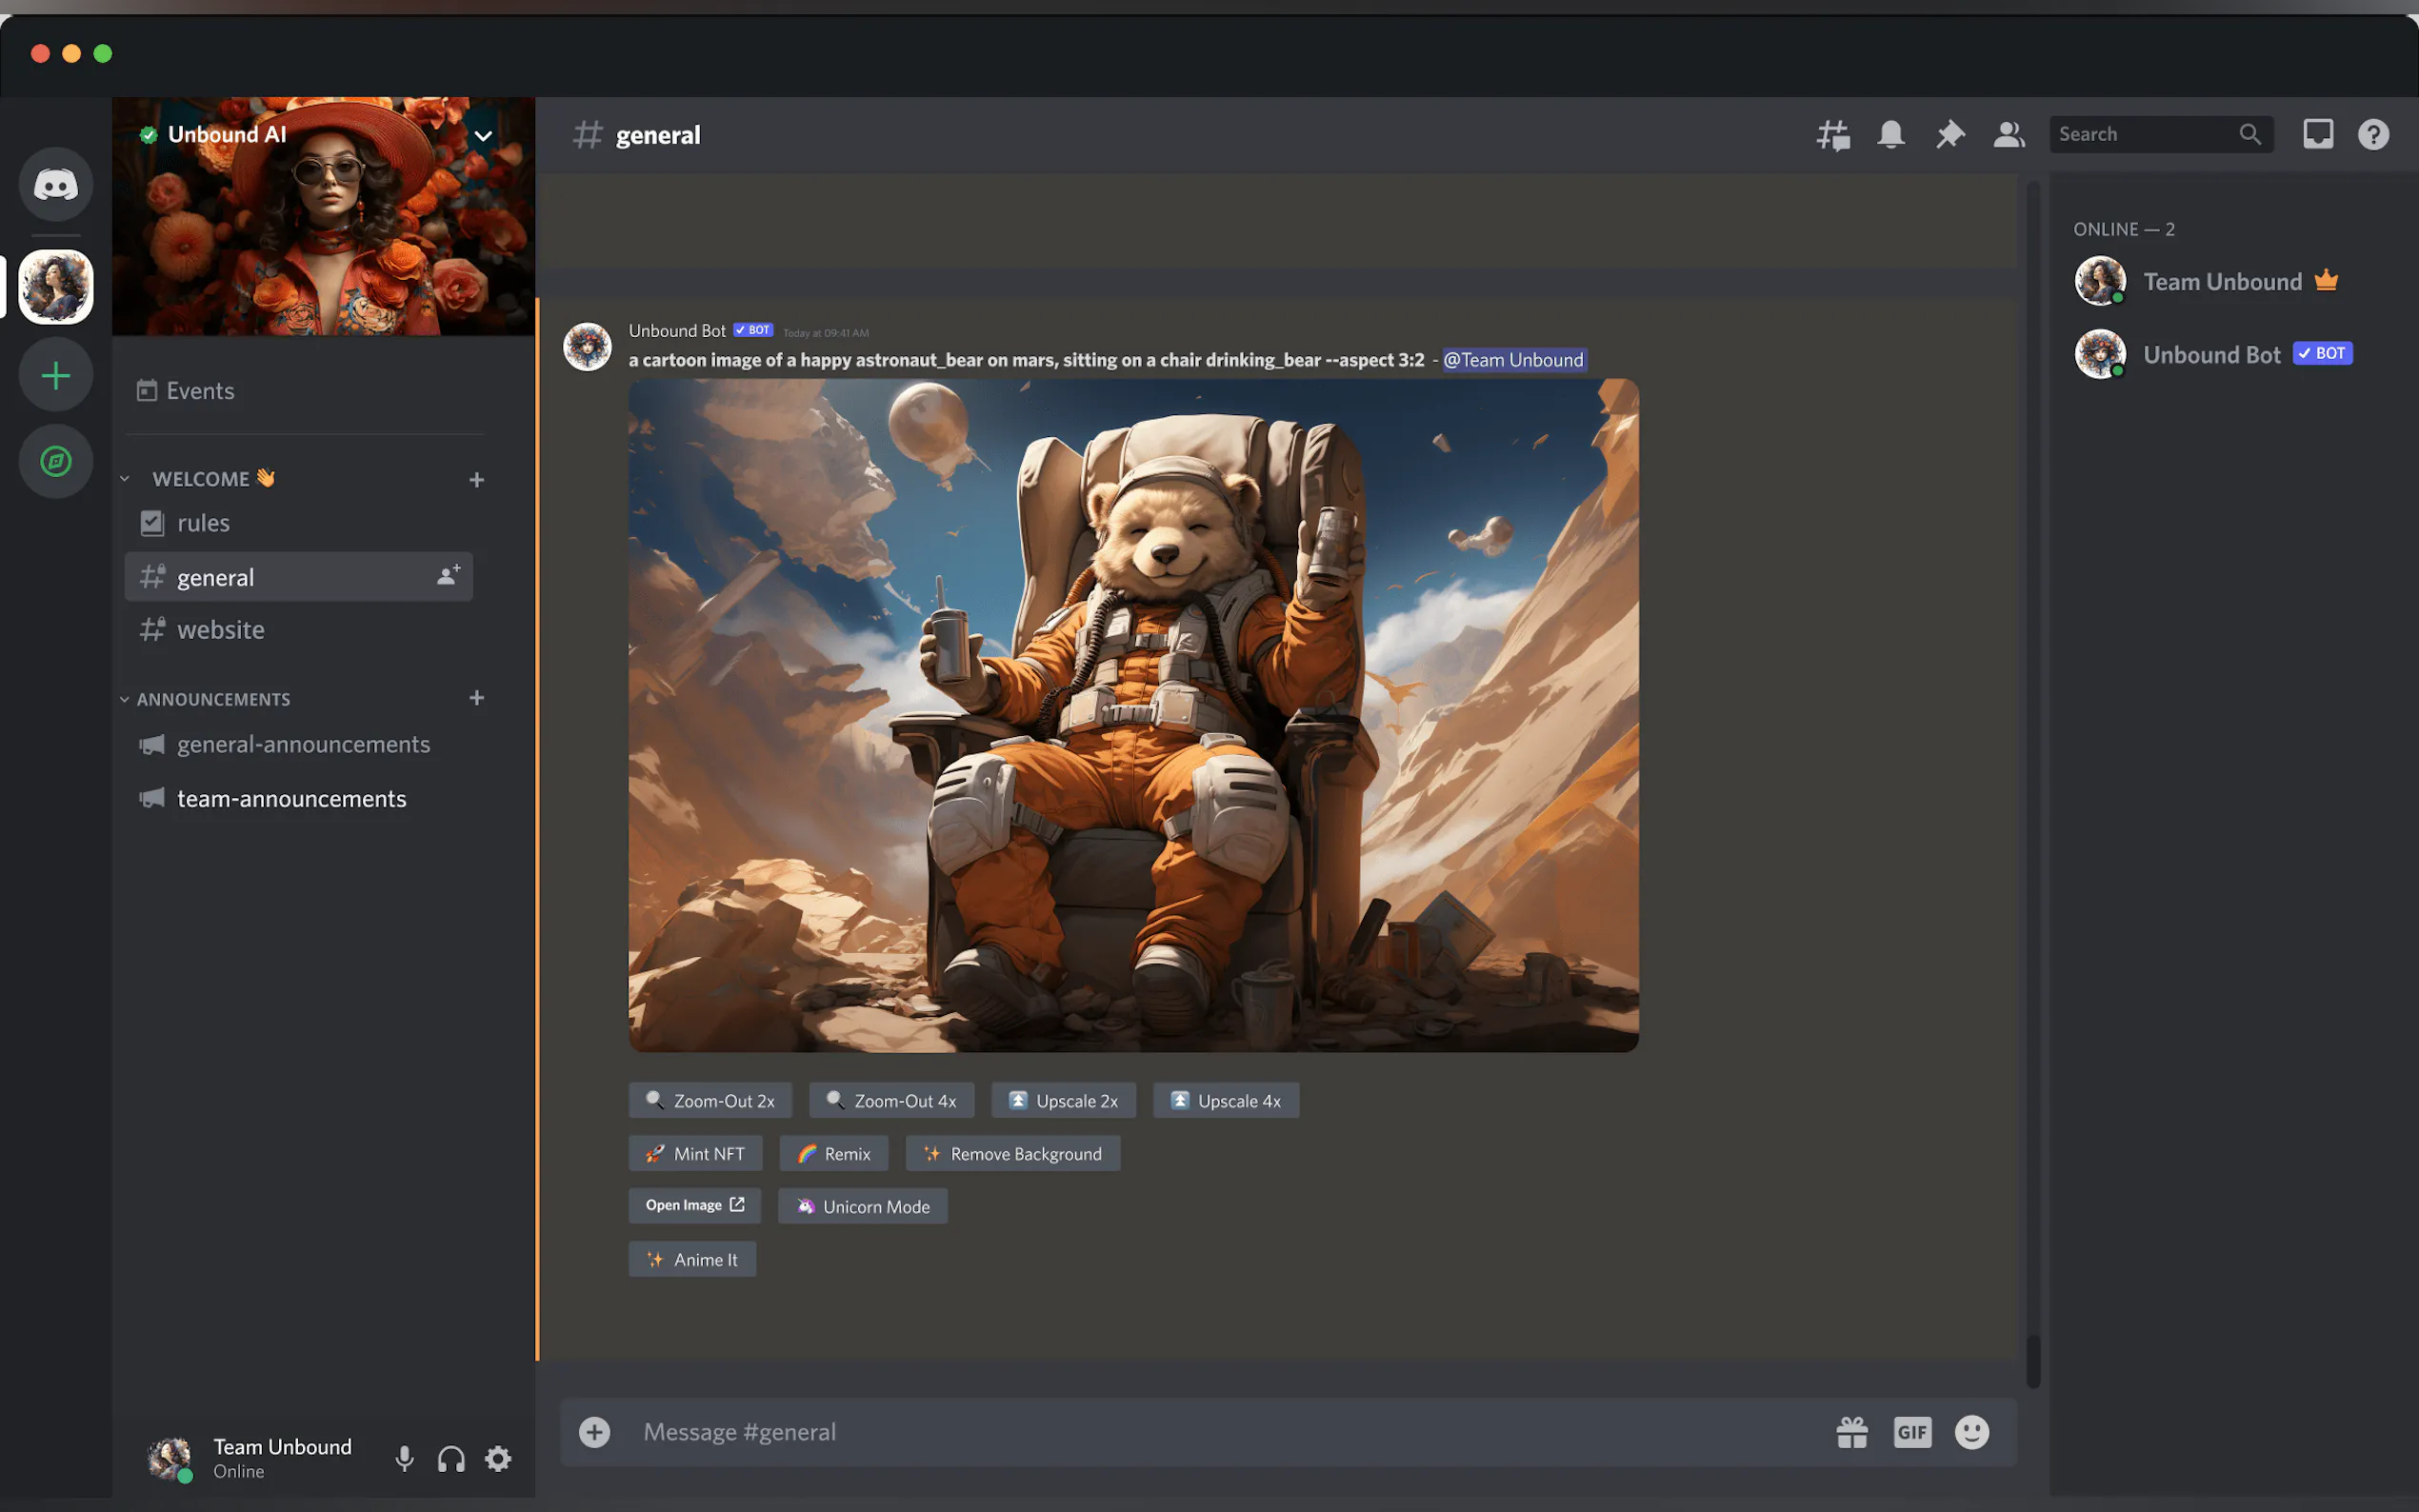Toggle the member list icon
Image resolution: width=2419 pixels, height=1512 pixels.
(x=2008, y=135)
